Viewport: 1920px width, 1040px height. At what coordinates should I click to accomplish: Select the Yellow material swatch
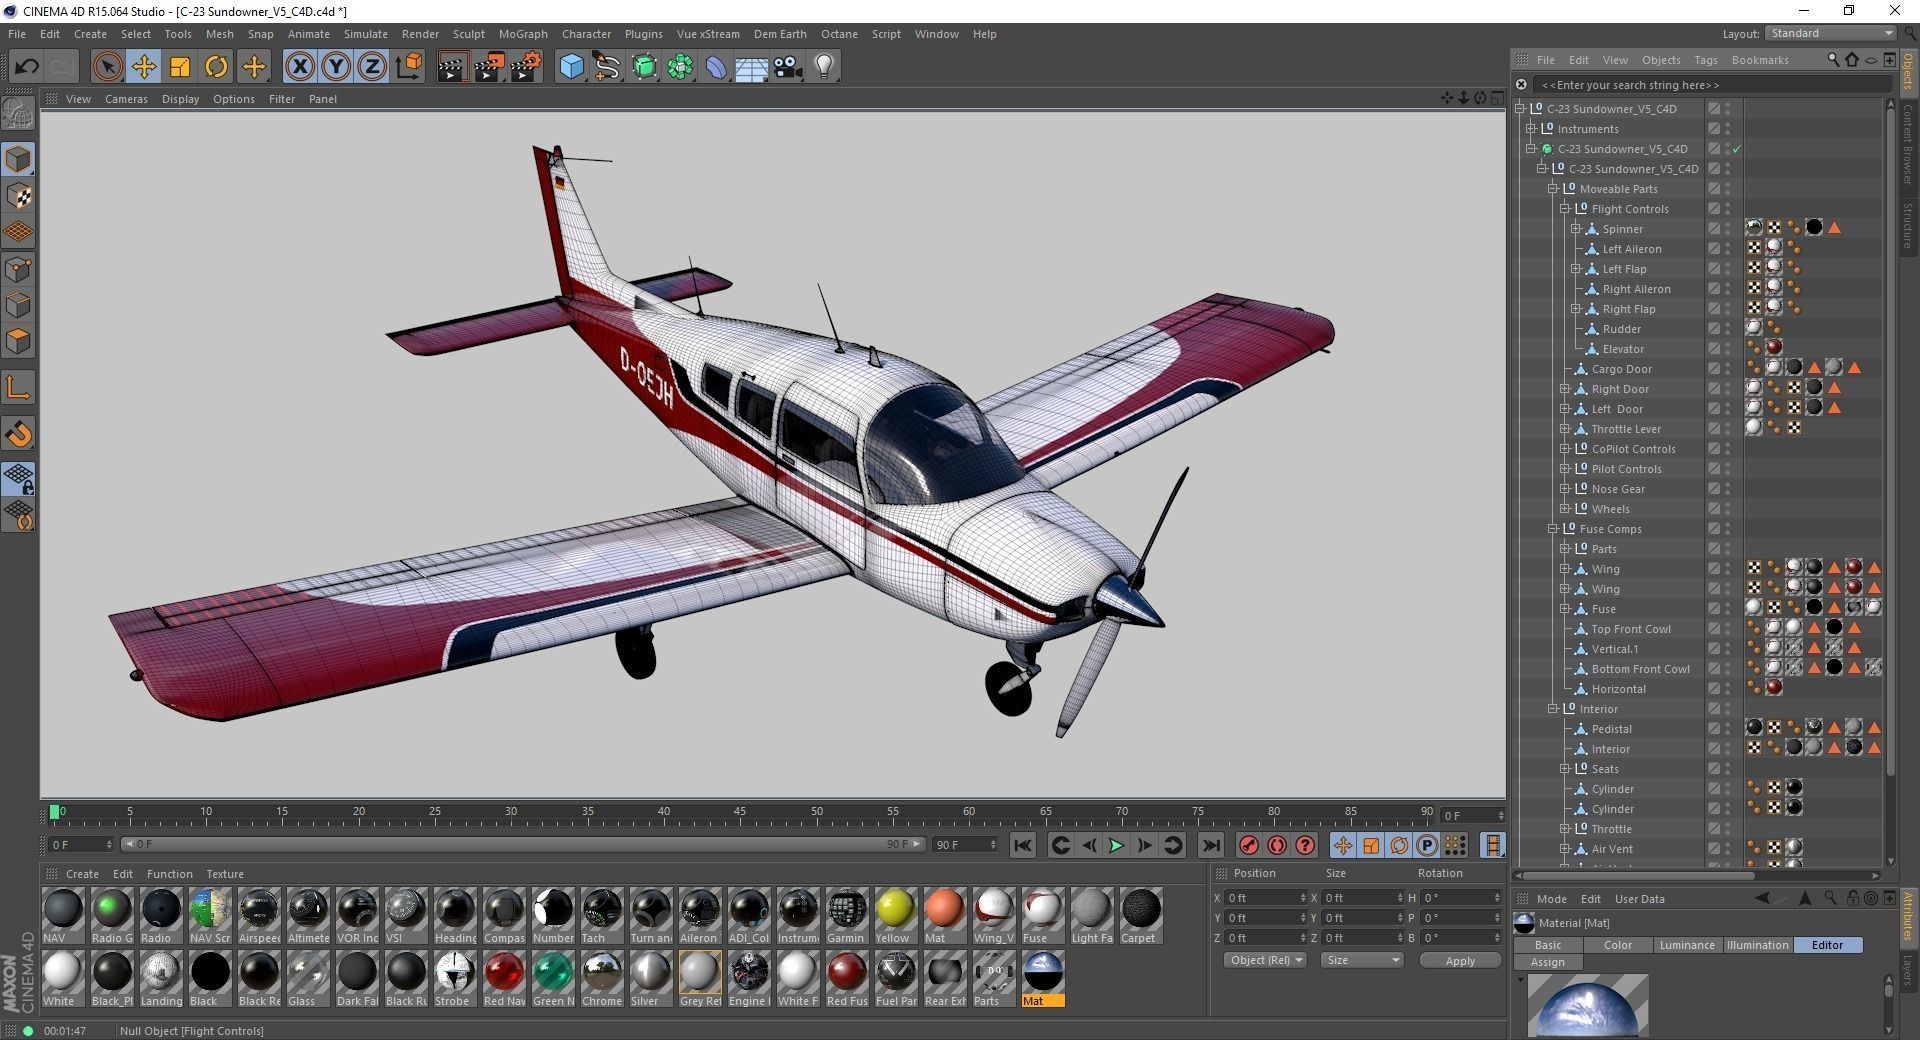click(894, 916)
